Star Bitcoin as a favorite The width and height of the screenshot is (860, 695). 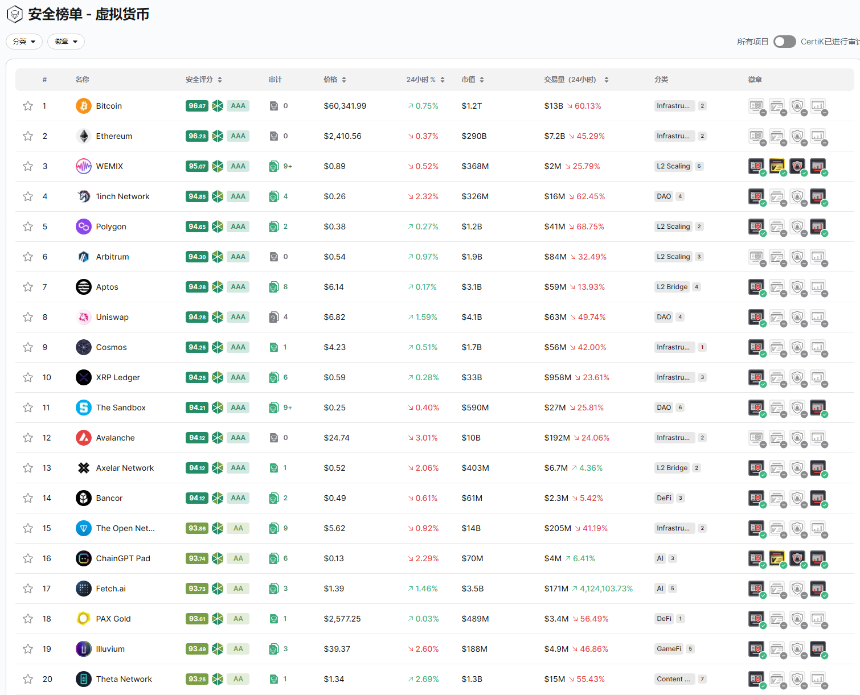pyautogui.click(x=28, y=106)
